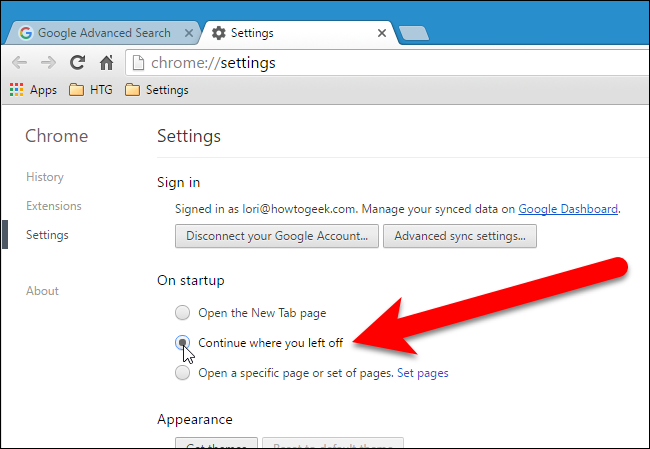Reload the current page

(x=77, y=62)
